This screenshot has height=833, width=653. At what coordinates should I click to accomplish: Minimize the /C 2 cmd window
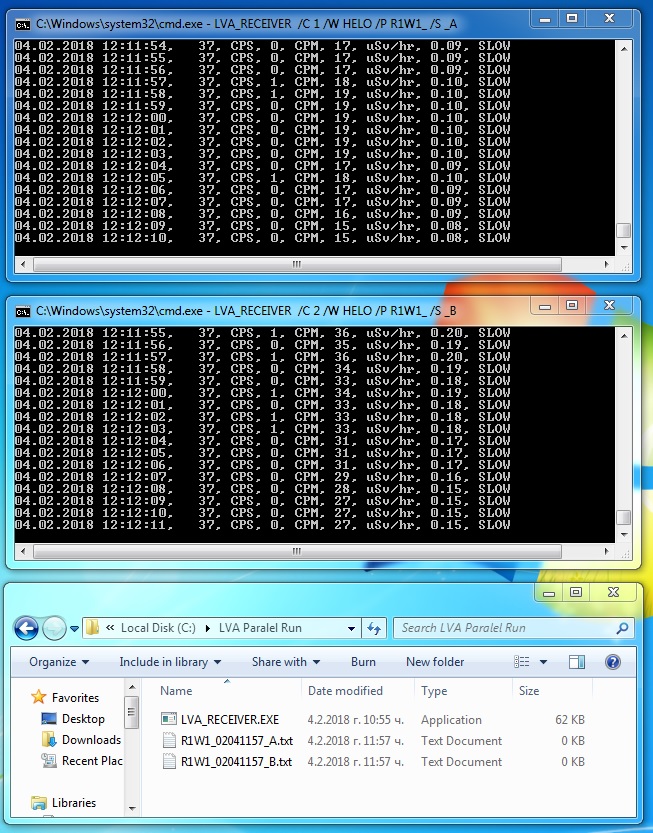point(545,305)
